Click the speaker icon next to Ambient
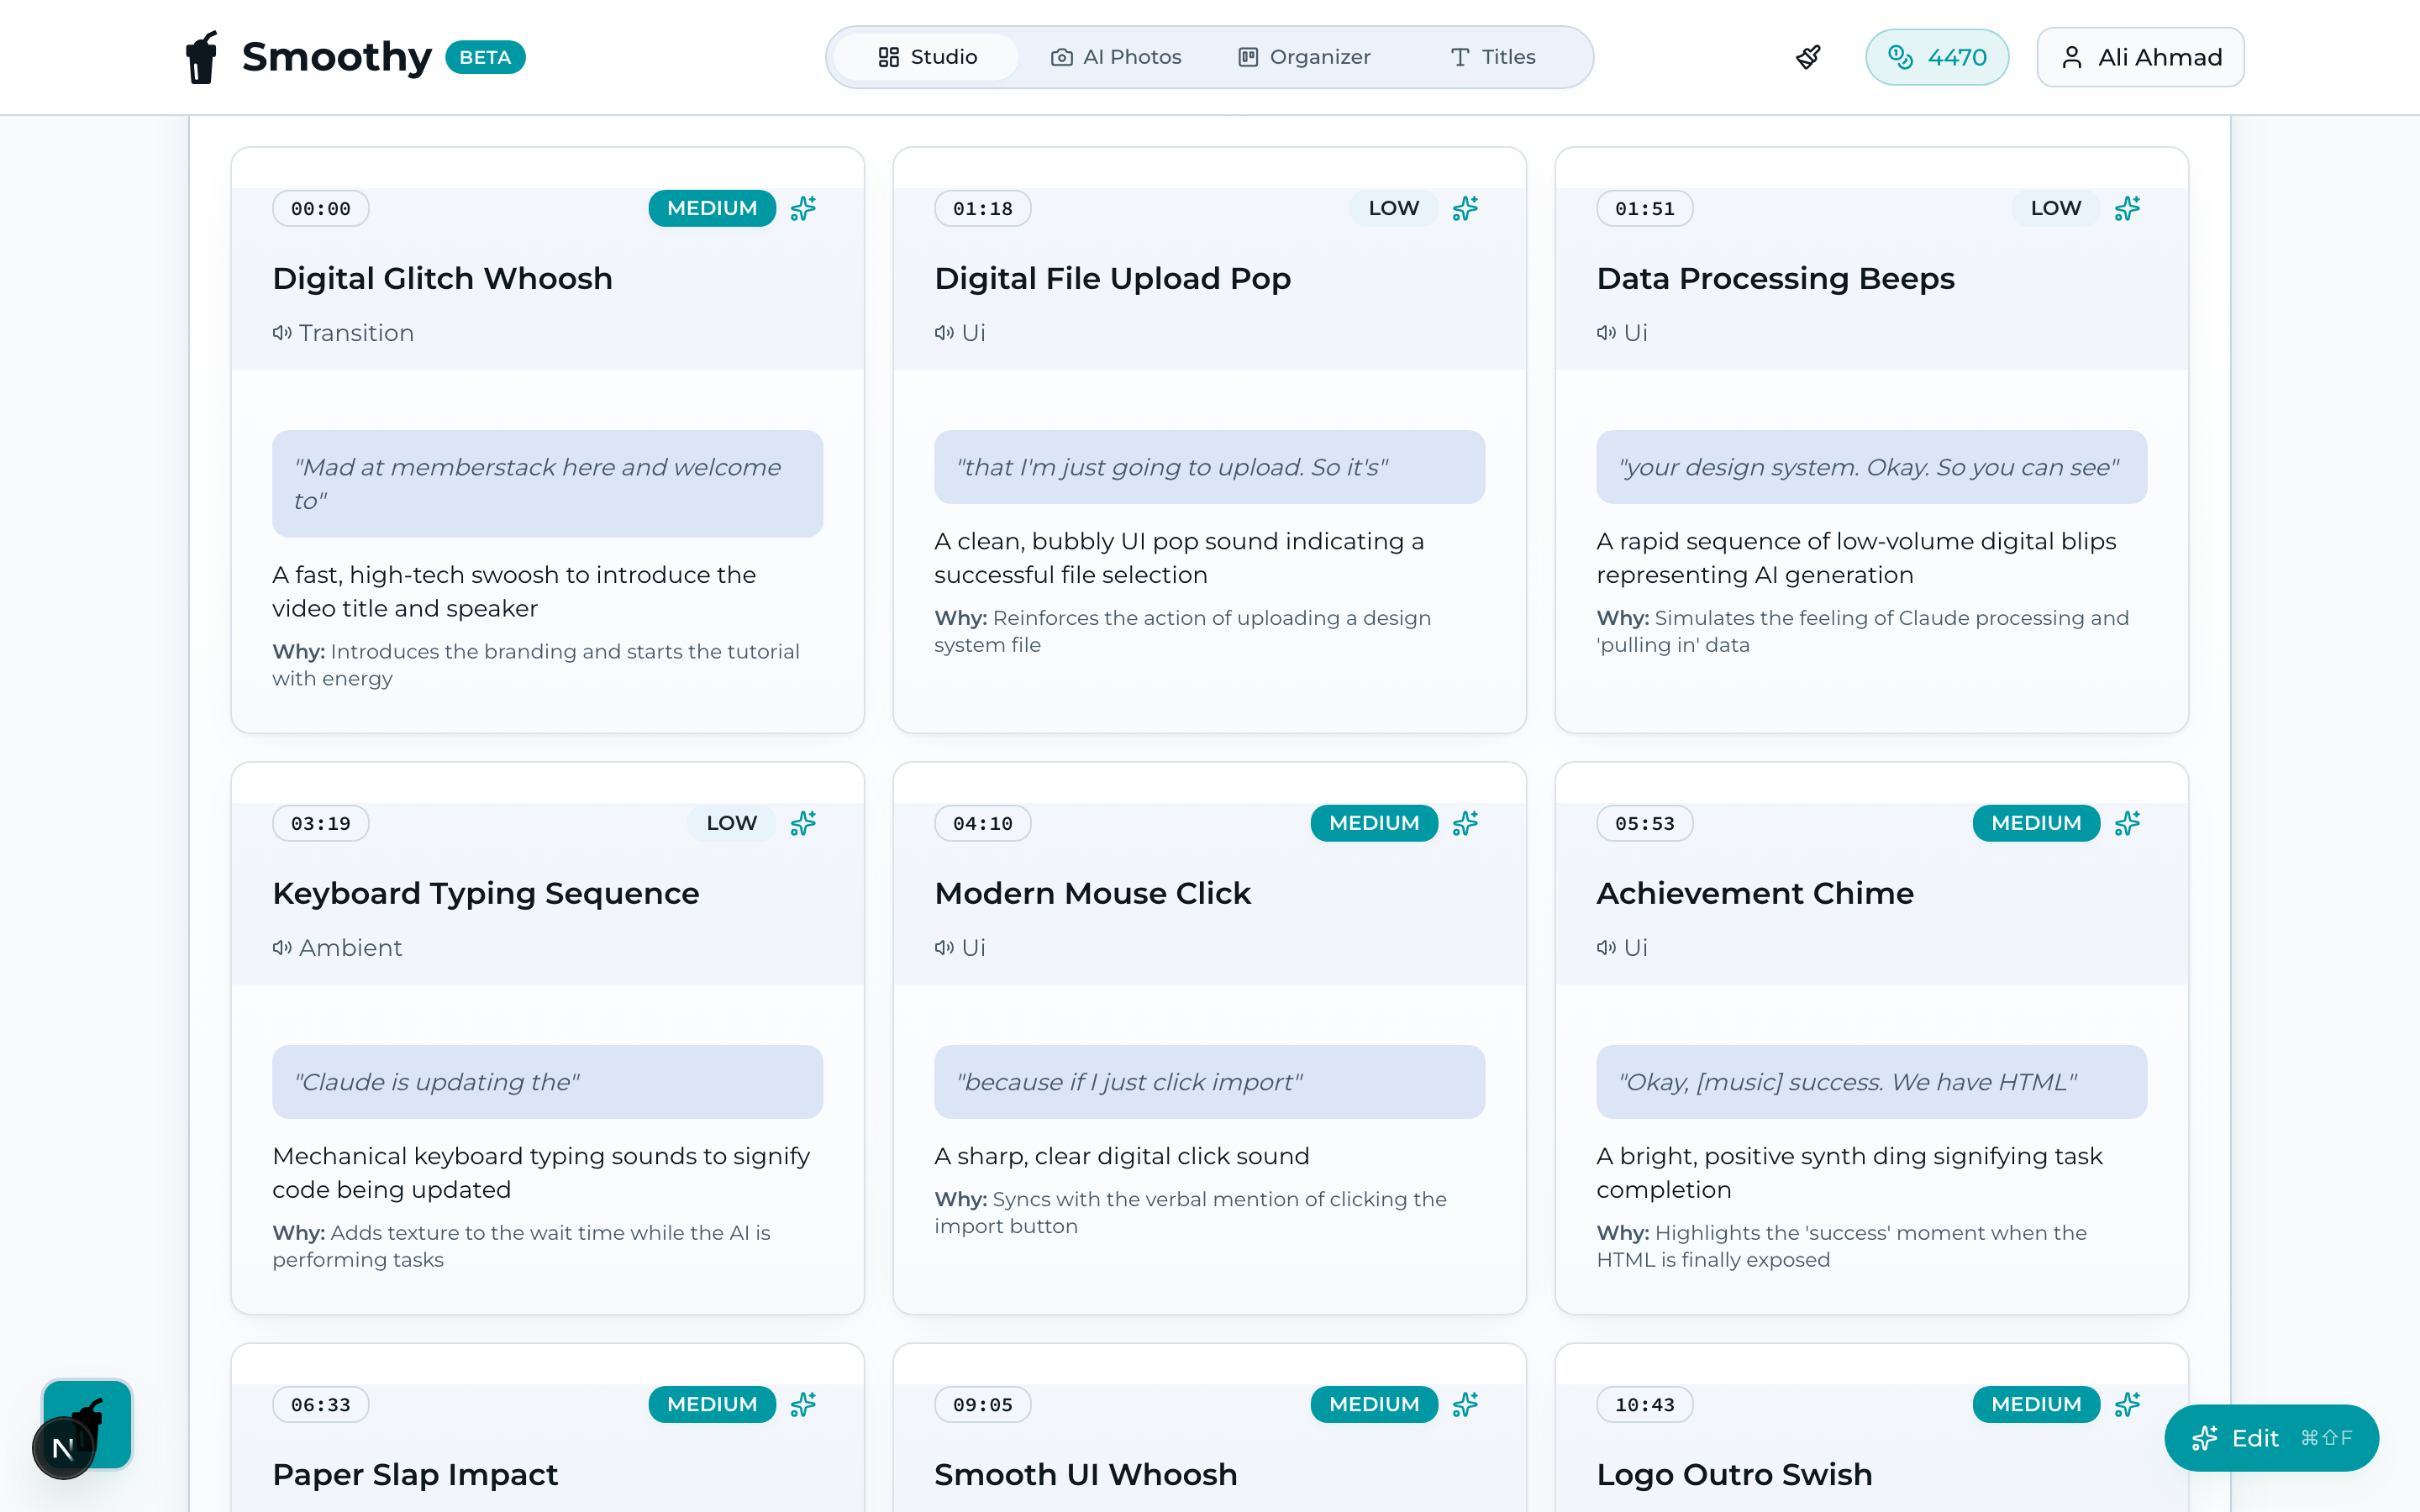The image size is (2420, 1512). (282, 948)
